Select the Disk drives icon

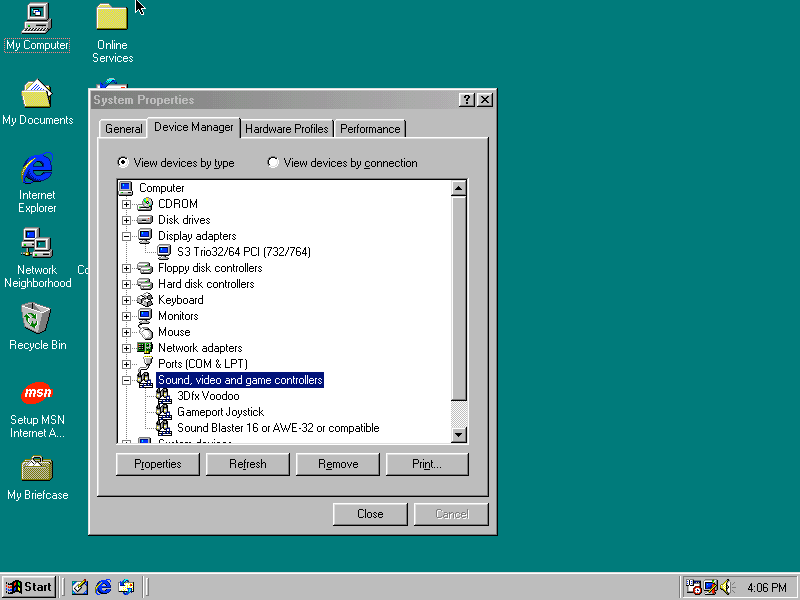145,220
